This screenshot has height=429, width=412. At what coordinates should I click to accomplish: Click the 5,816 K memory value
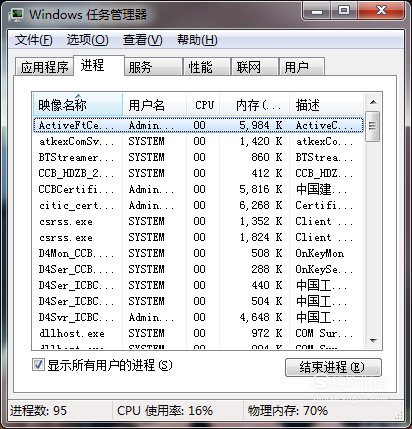[261, 189]
